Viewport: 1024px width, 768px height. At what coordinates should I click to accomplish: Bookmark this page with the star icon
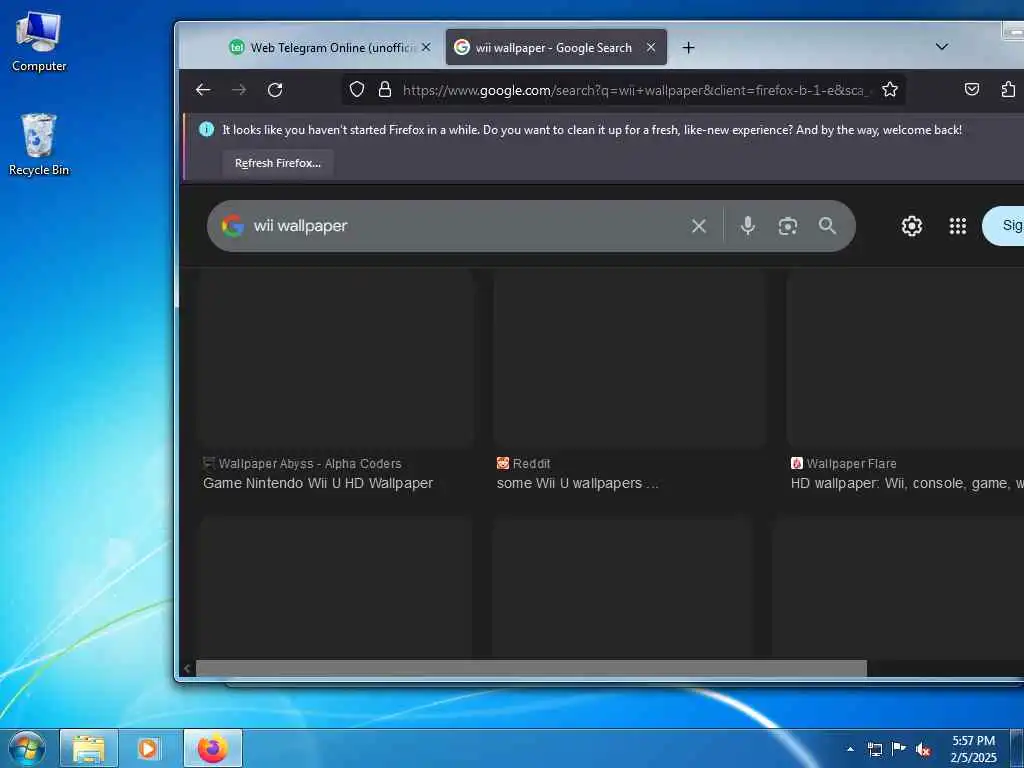[x=889, y=89]
